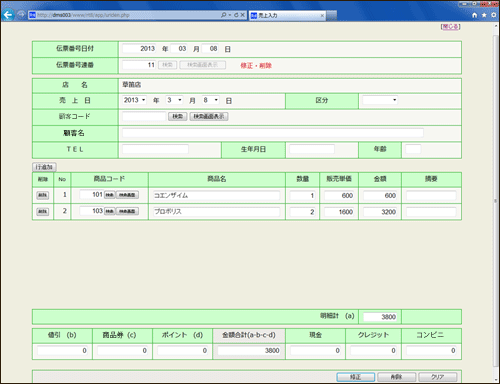Click the stop loading X icon in address bar

click(x=243, y=15)
